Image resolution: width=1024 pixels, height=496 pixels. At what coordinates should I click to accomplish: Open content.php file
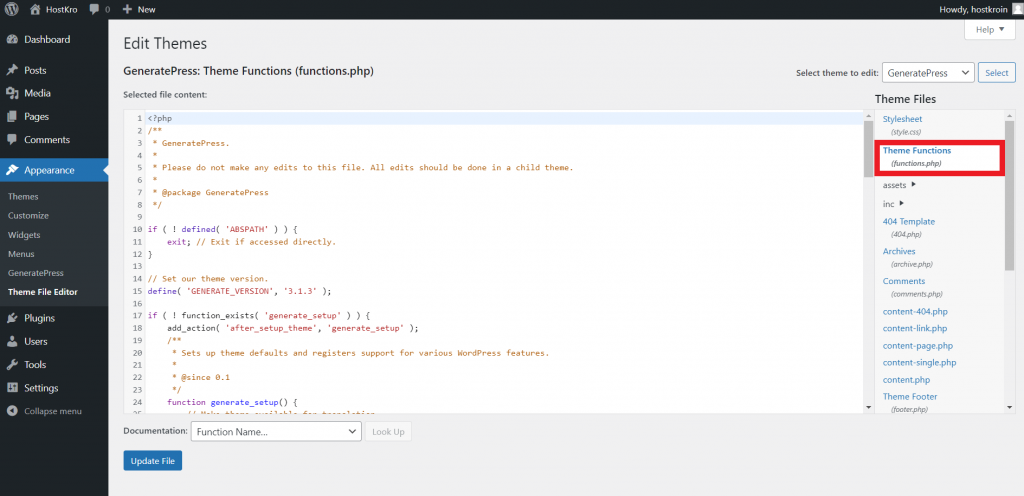tap(906, 380)
